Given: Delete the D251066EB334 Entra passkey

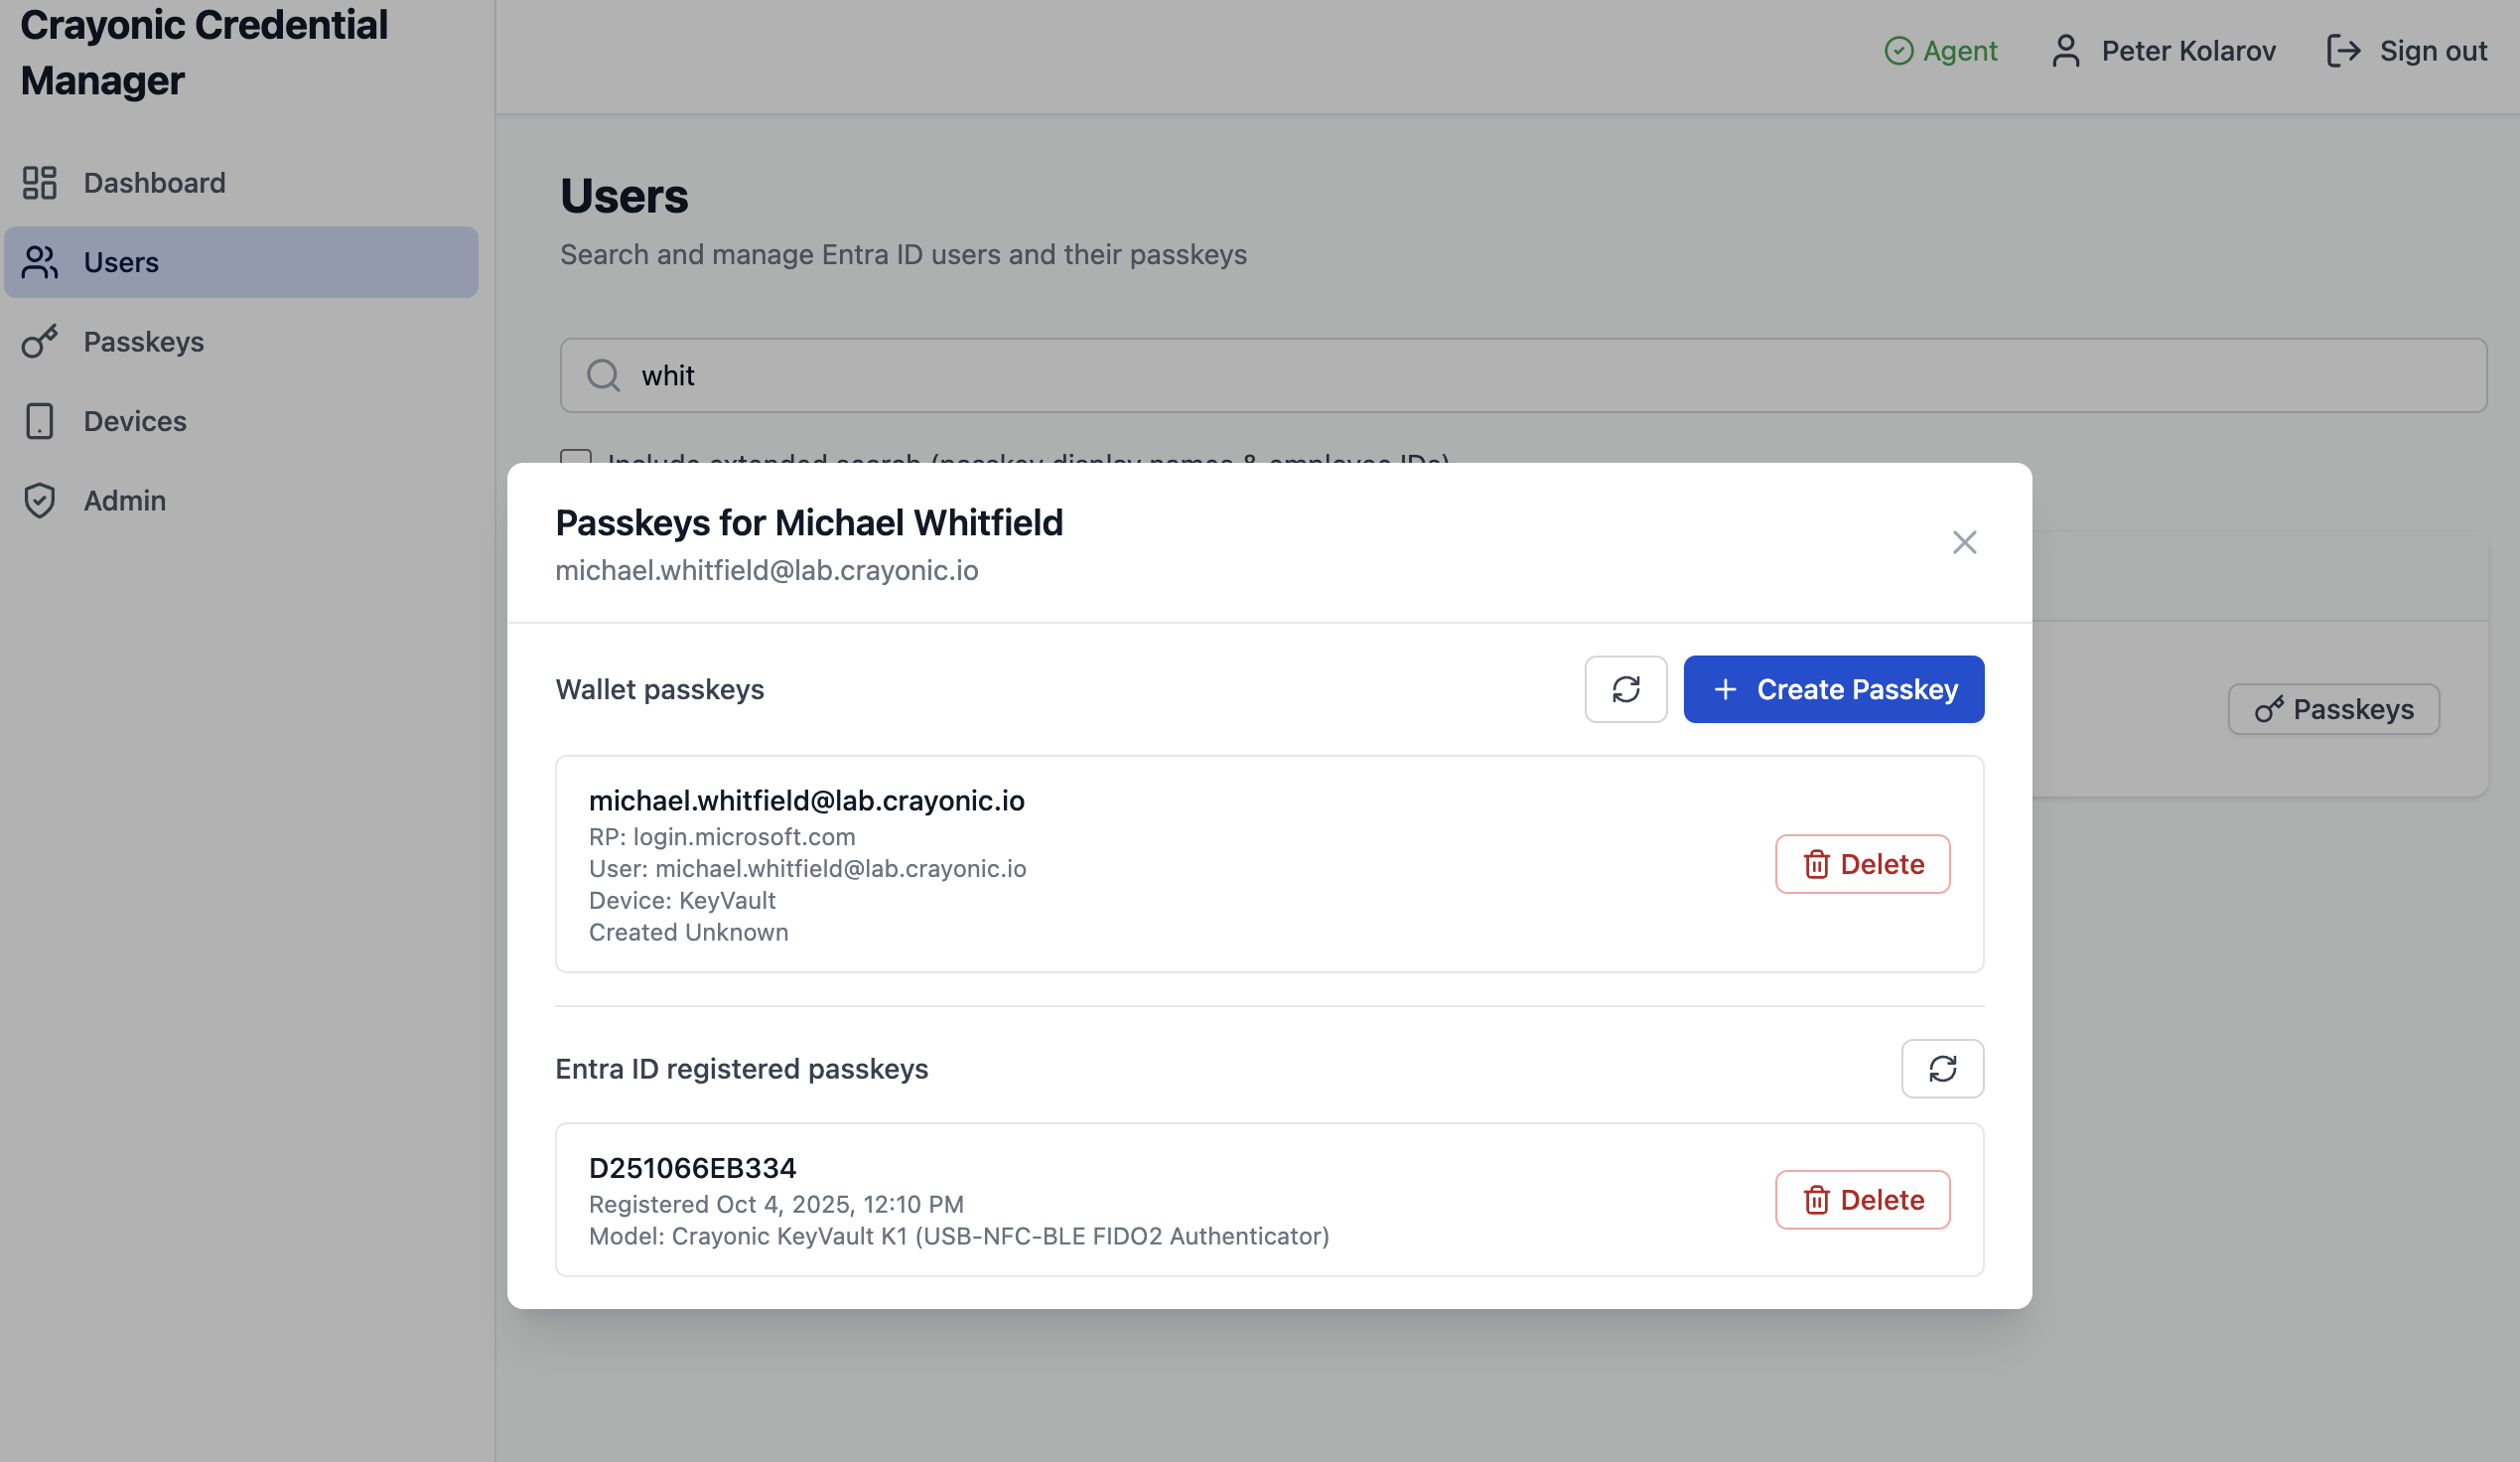Looking at the screenshot, I should (x=1861, y=1199).
